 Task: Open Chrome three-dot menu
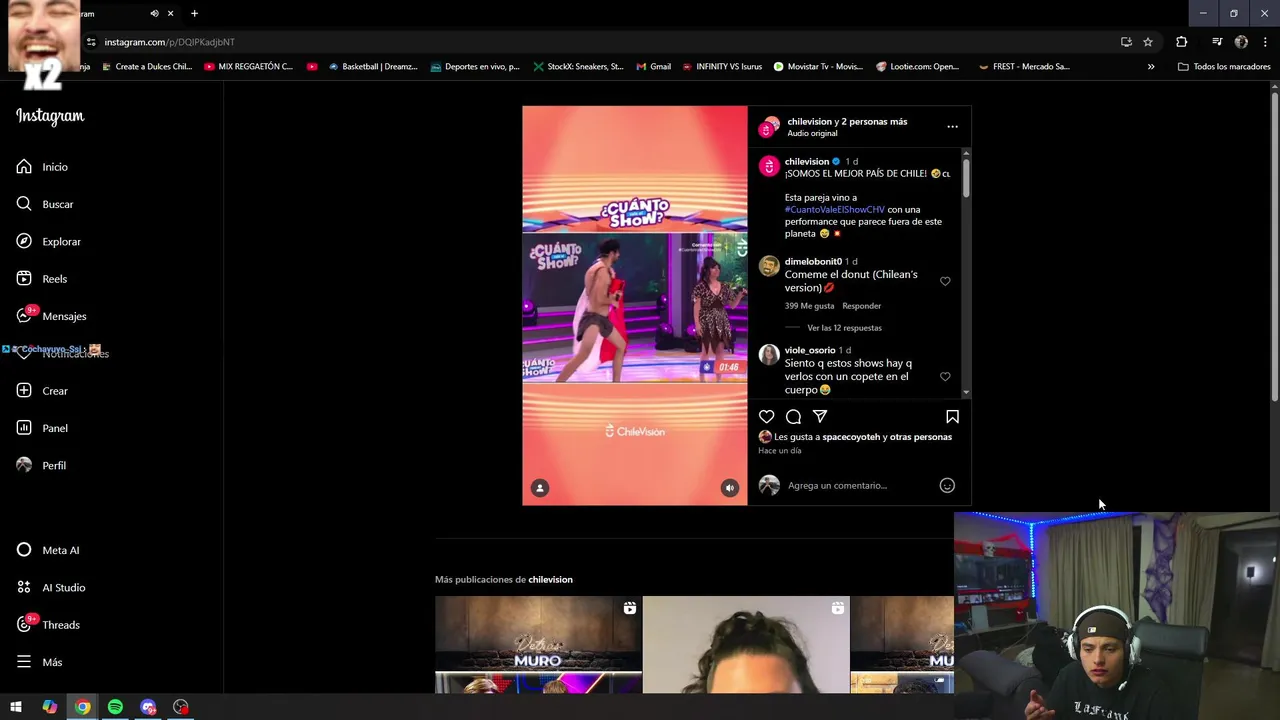[x=1265, y=42]
